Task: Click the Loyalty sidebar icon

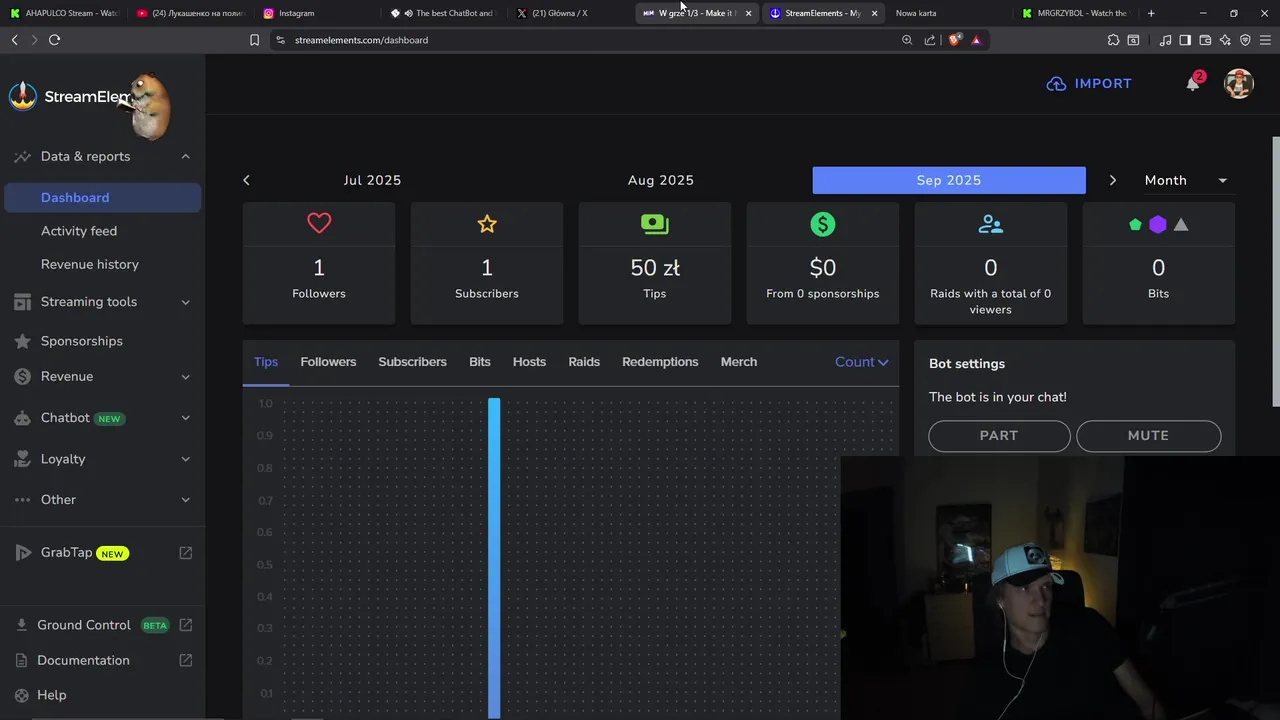Action: coord(22,459)
